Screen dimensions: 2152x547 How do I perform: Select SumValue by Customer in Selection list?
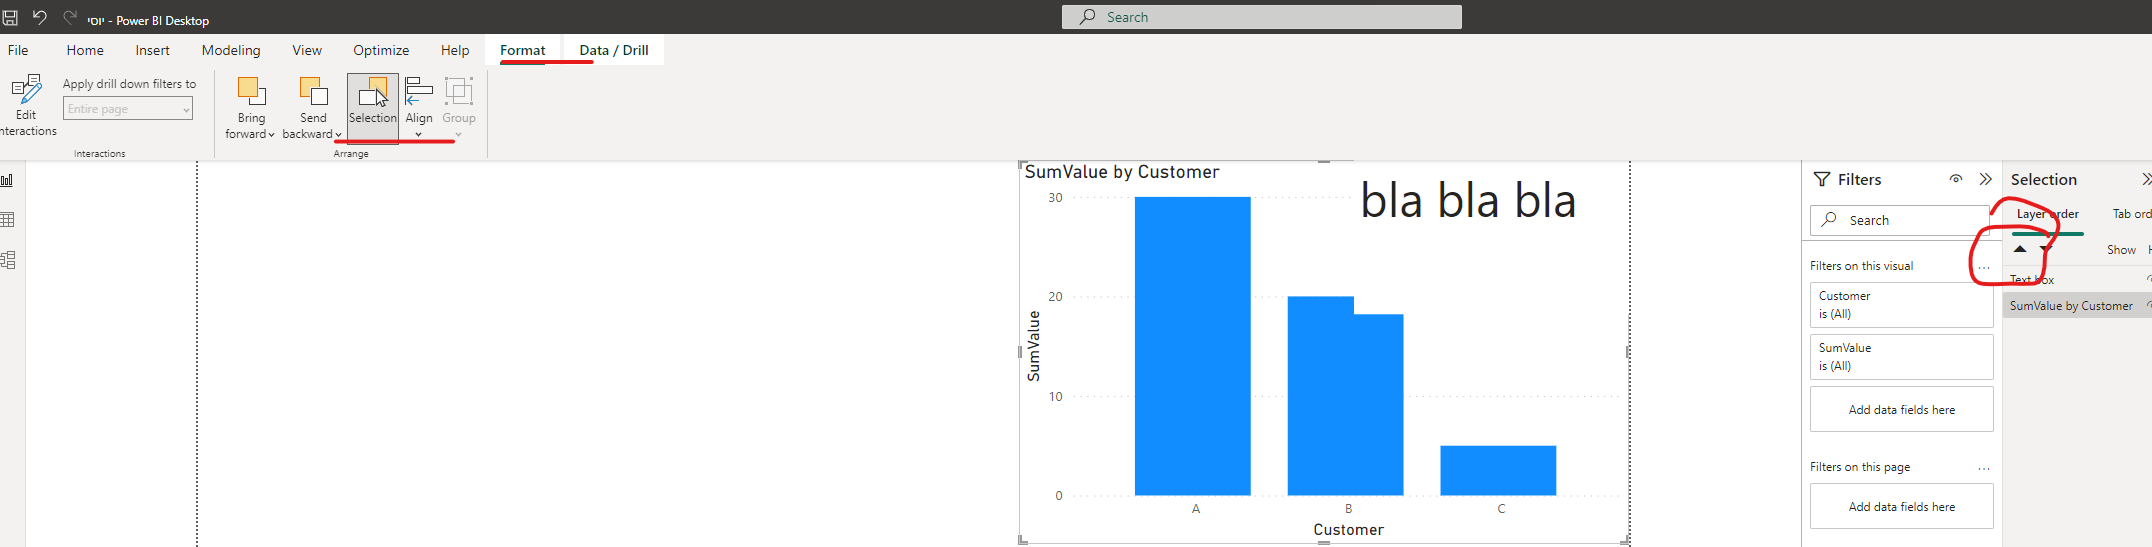(x=2077, y=306)
